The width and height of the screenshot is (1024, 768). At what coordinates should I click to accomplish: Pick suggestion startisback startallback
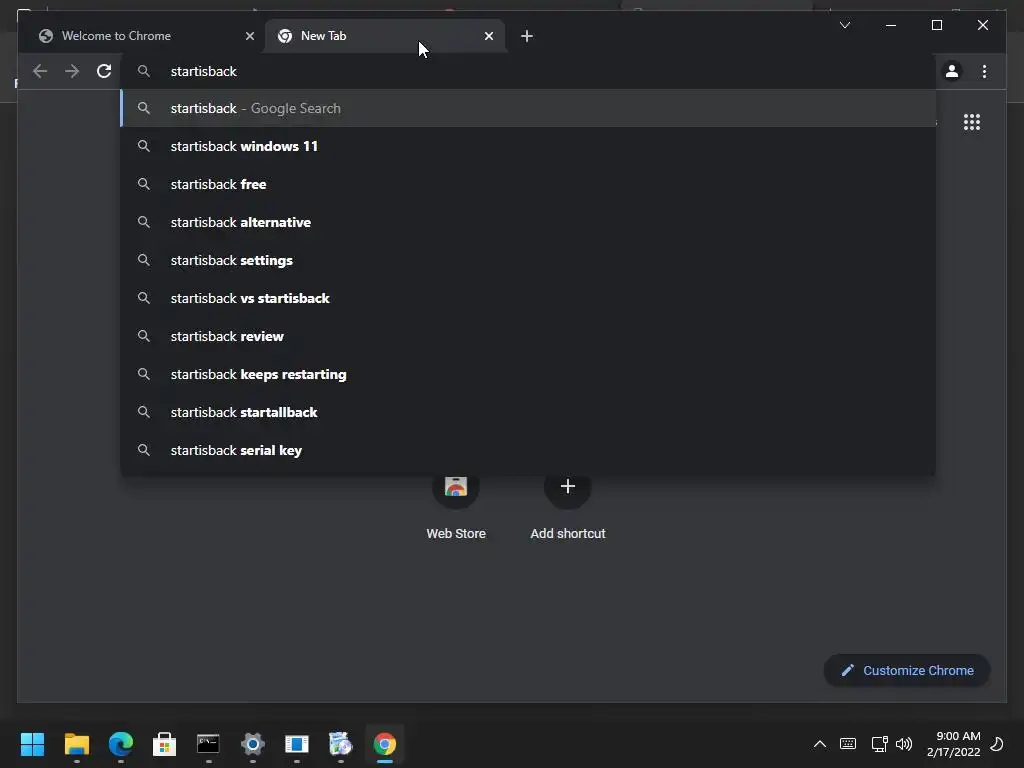(x=528, y=412)
